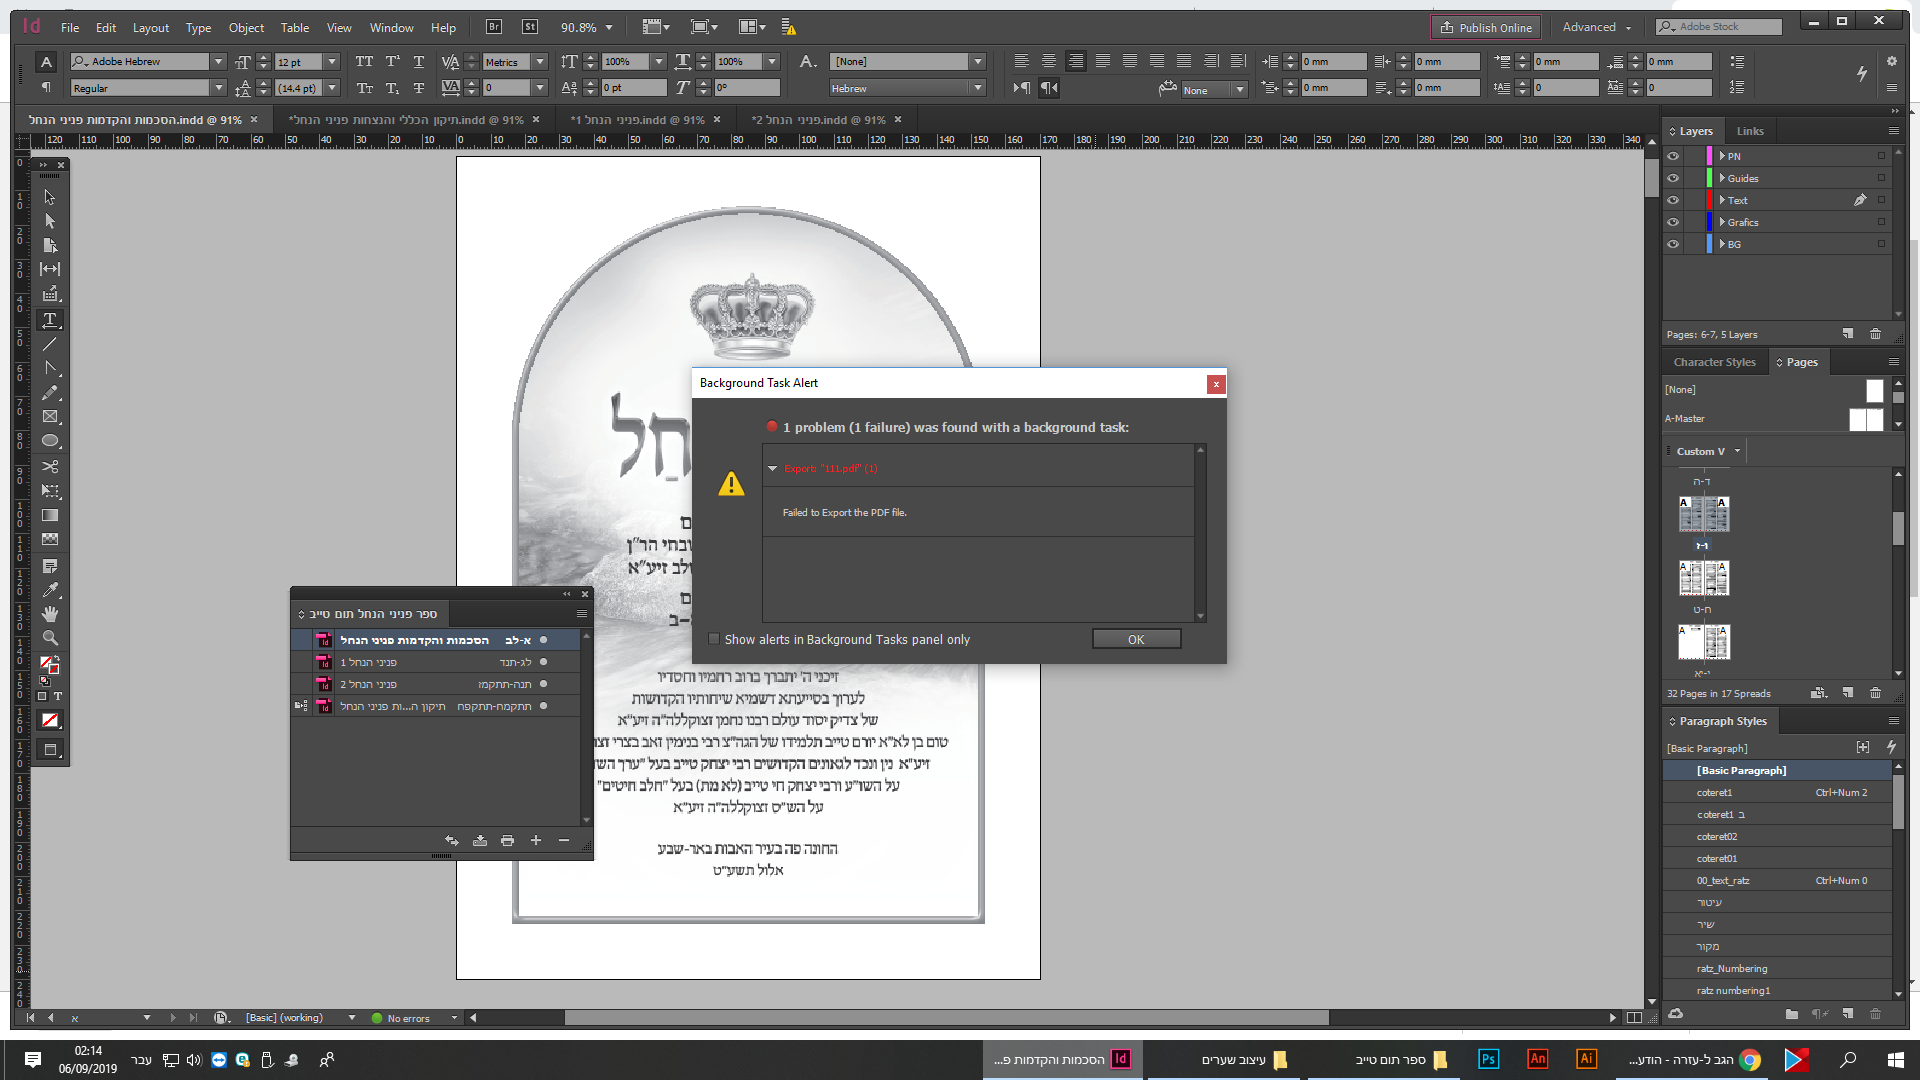Open the font family dropdown
This screenshot has width=1920, height=1080.
point(218,62)
